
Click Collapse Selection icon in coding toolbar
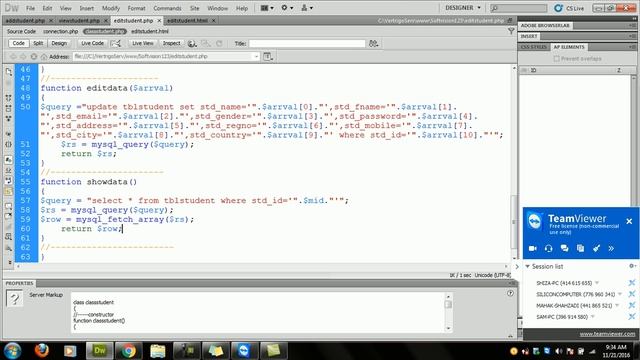pyautogui.click(x=9, y=108)
